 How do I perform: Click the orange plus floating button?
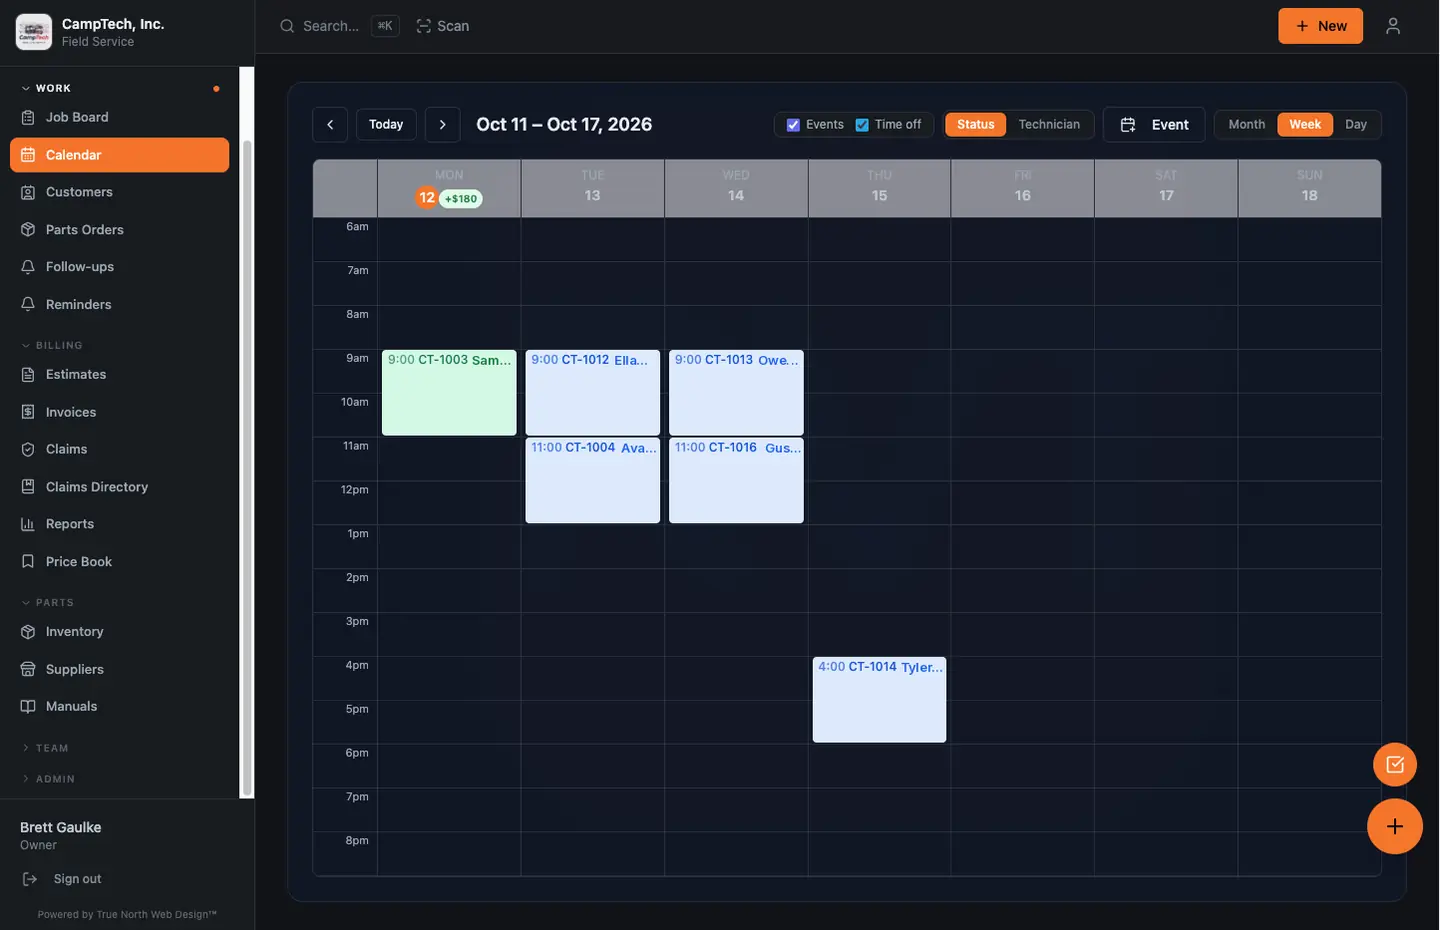click(1395, 826)
